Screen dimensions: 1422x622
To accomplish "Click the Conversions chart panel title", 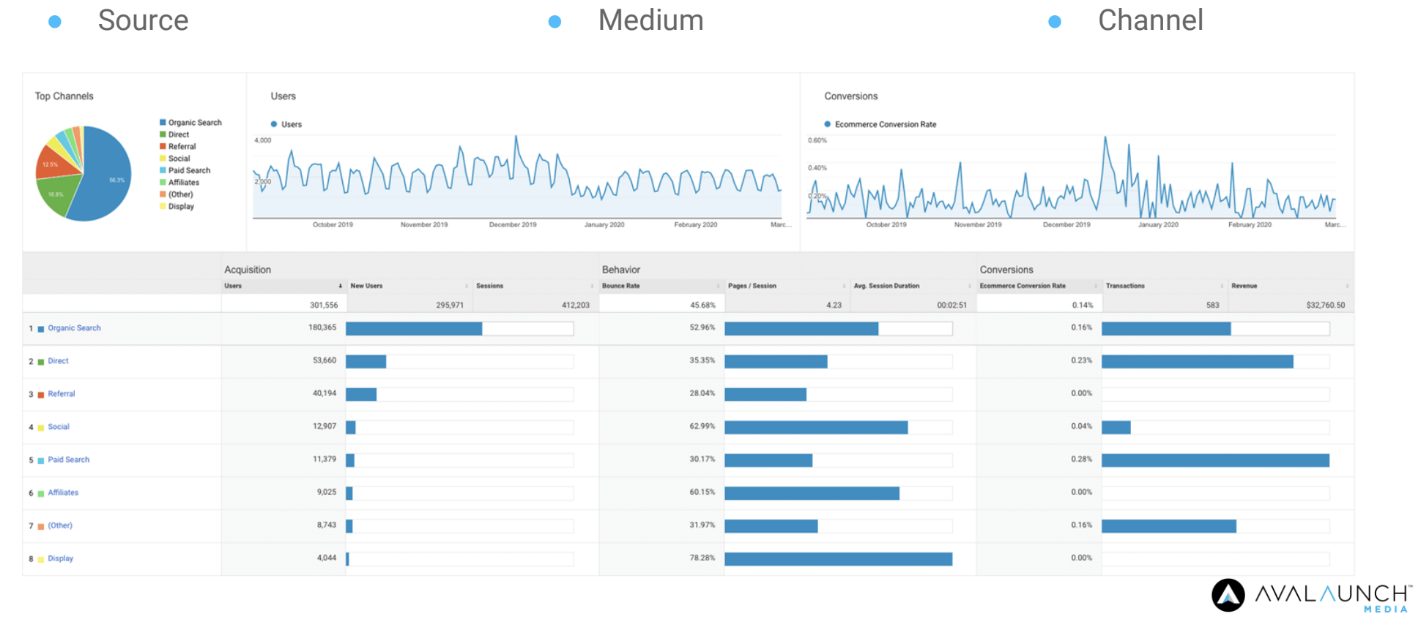I will [x=851, y=96].
